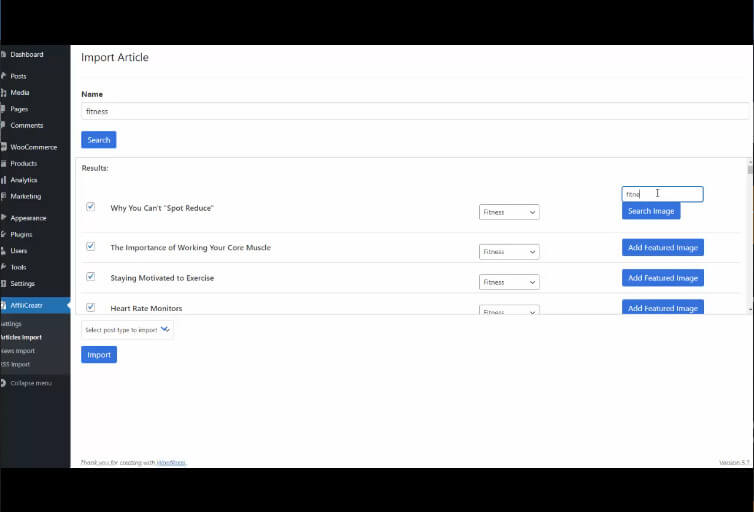Open the AffiliCreatr menu item
Screen dimensions: 754x512
(26, 305)
